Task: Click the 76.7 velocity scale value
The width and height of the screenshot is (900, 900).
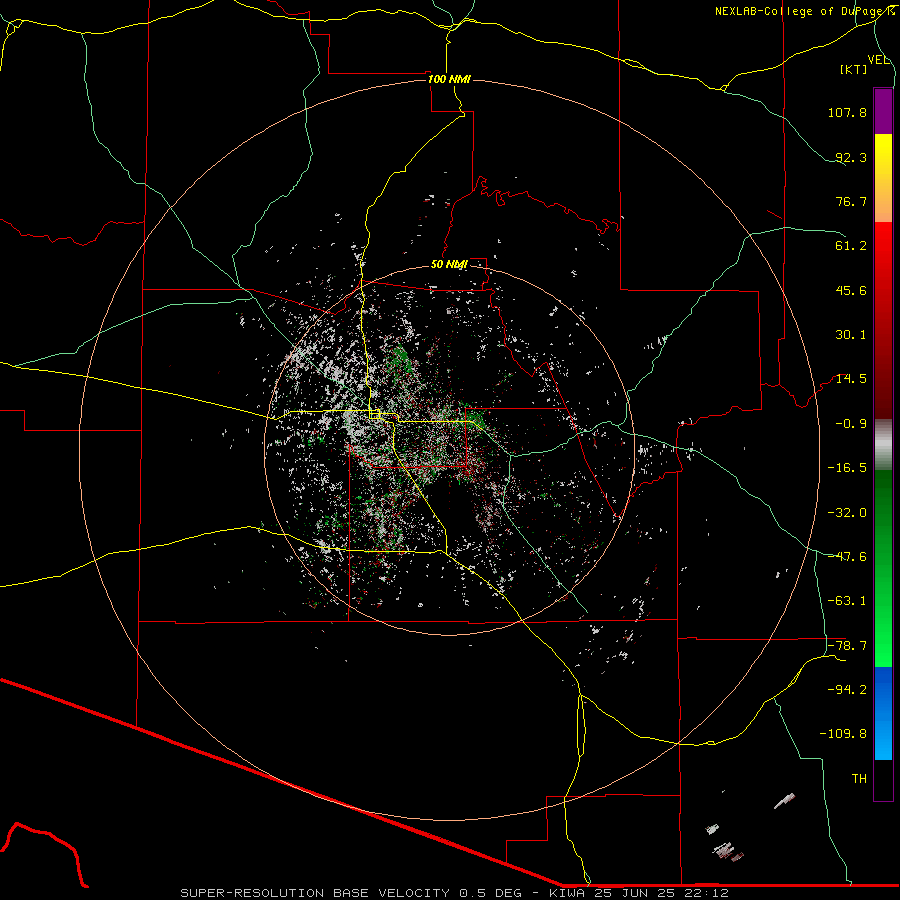Action: click(x=851, y=201)
